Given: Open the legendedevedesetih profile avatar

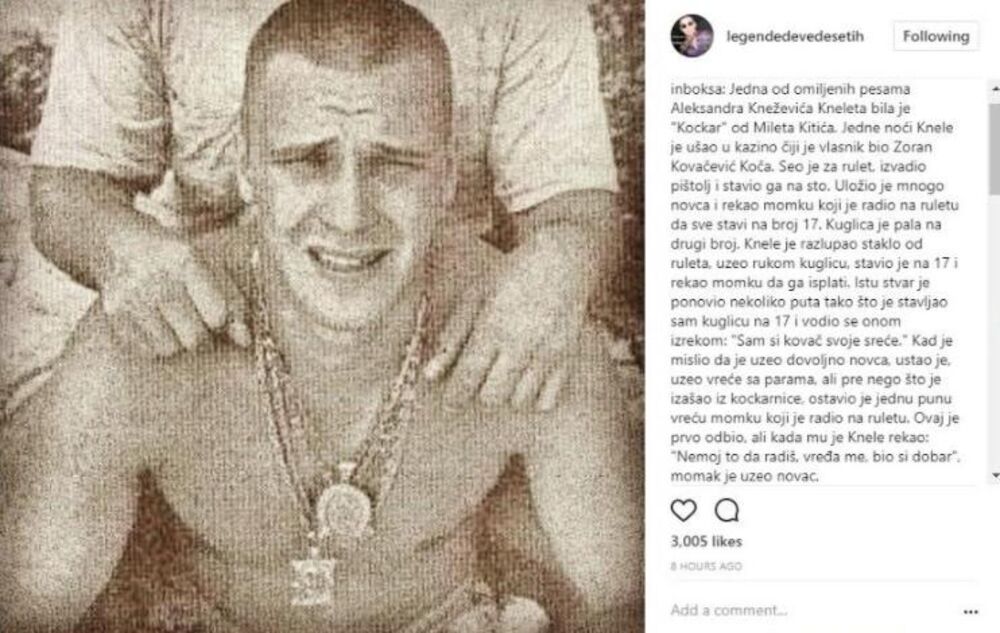Looking at the screenshot, I should pyautogui.click(x=692, y=36).
